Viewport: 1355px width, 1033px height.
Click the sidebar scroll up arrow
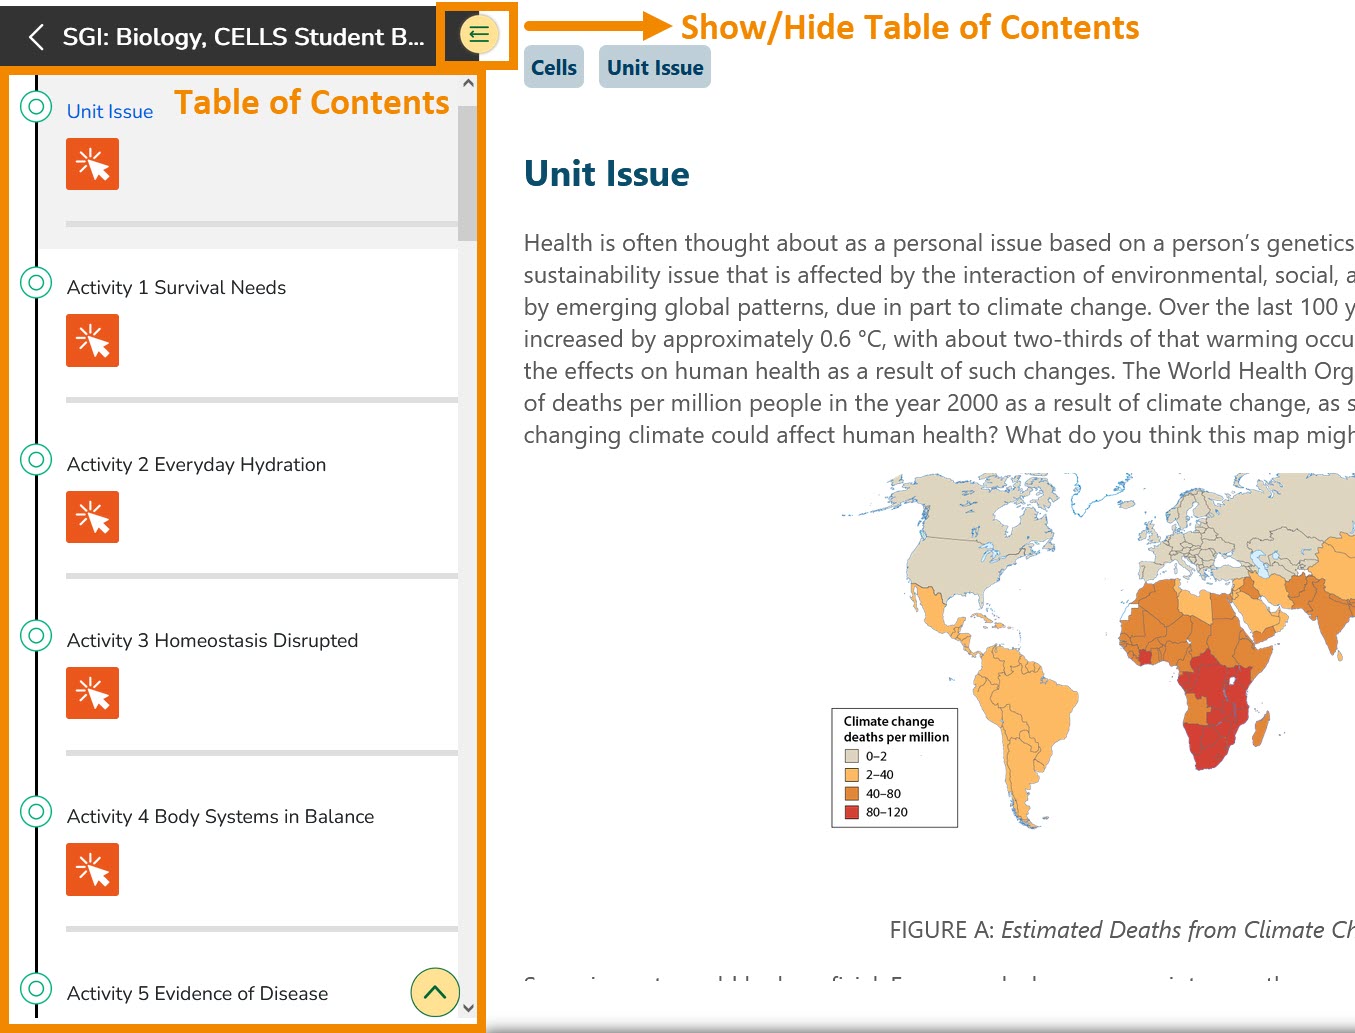click(468, 84)
